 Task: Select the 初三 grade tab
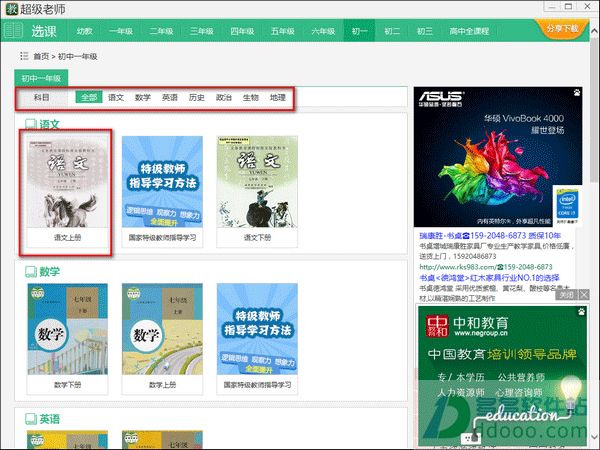[x=425, y=31]
